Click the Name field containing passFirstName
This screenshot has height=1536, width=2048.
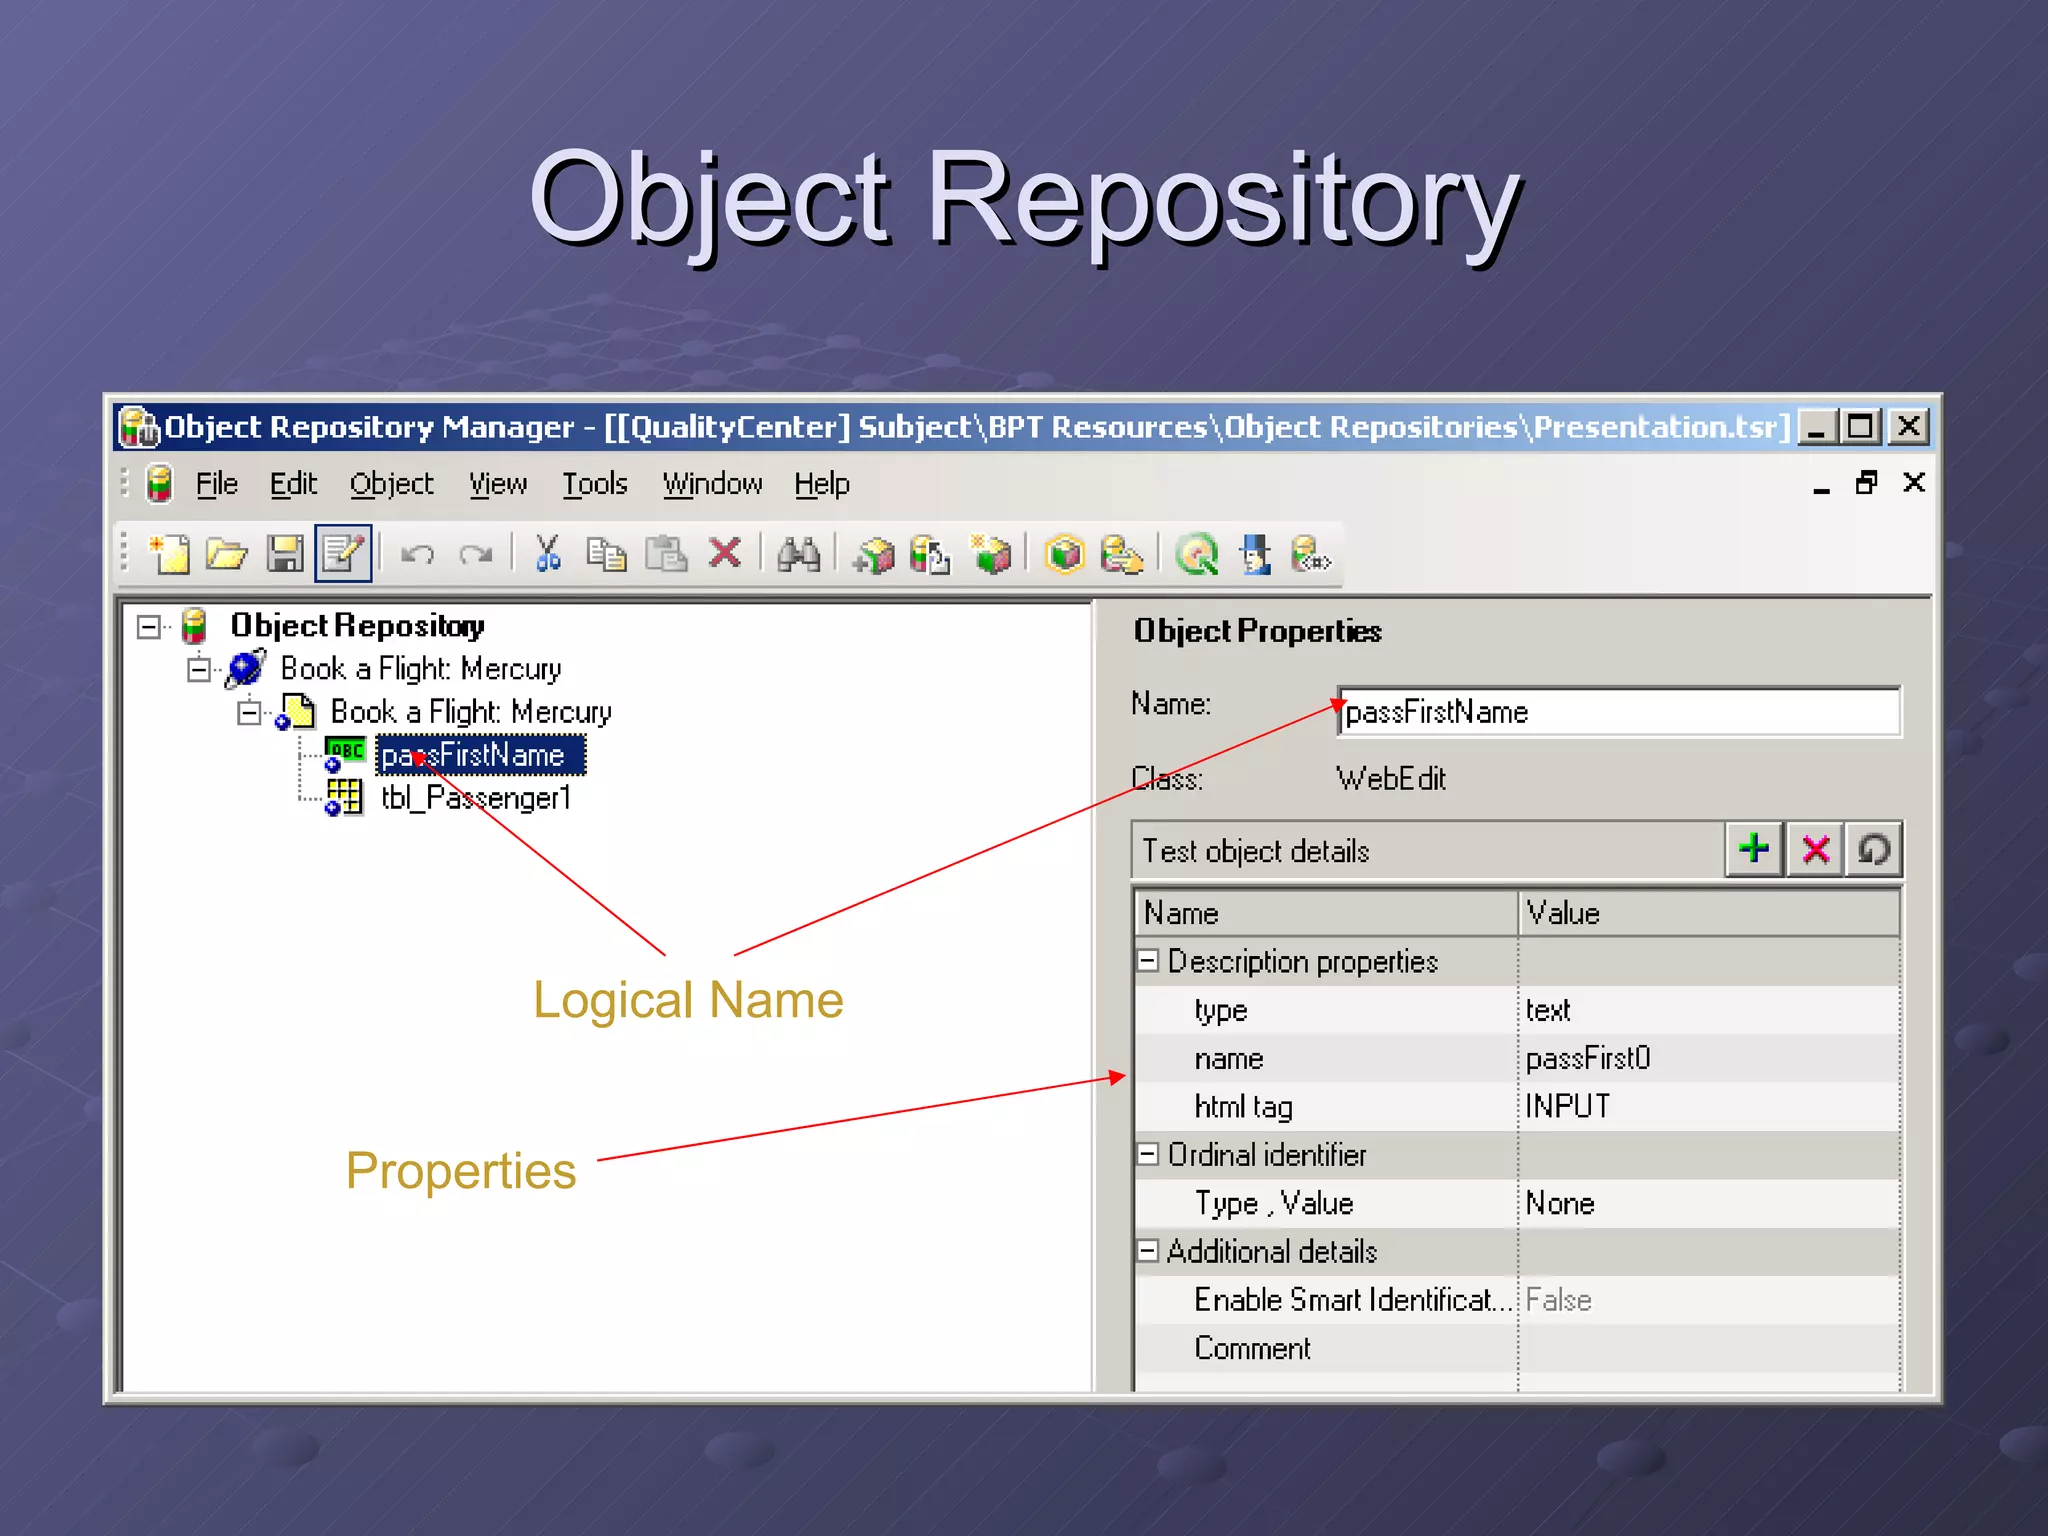coord(1618,712)
